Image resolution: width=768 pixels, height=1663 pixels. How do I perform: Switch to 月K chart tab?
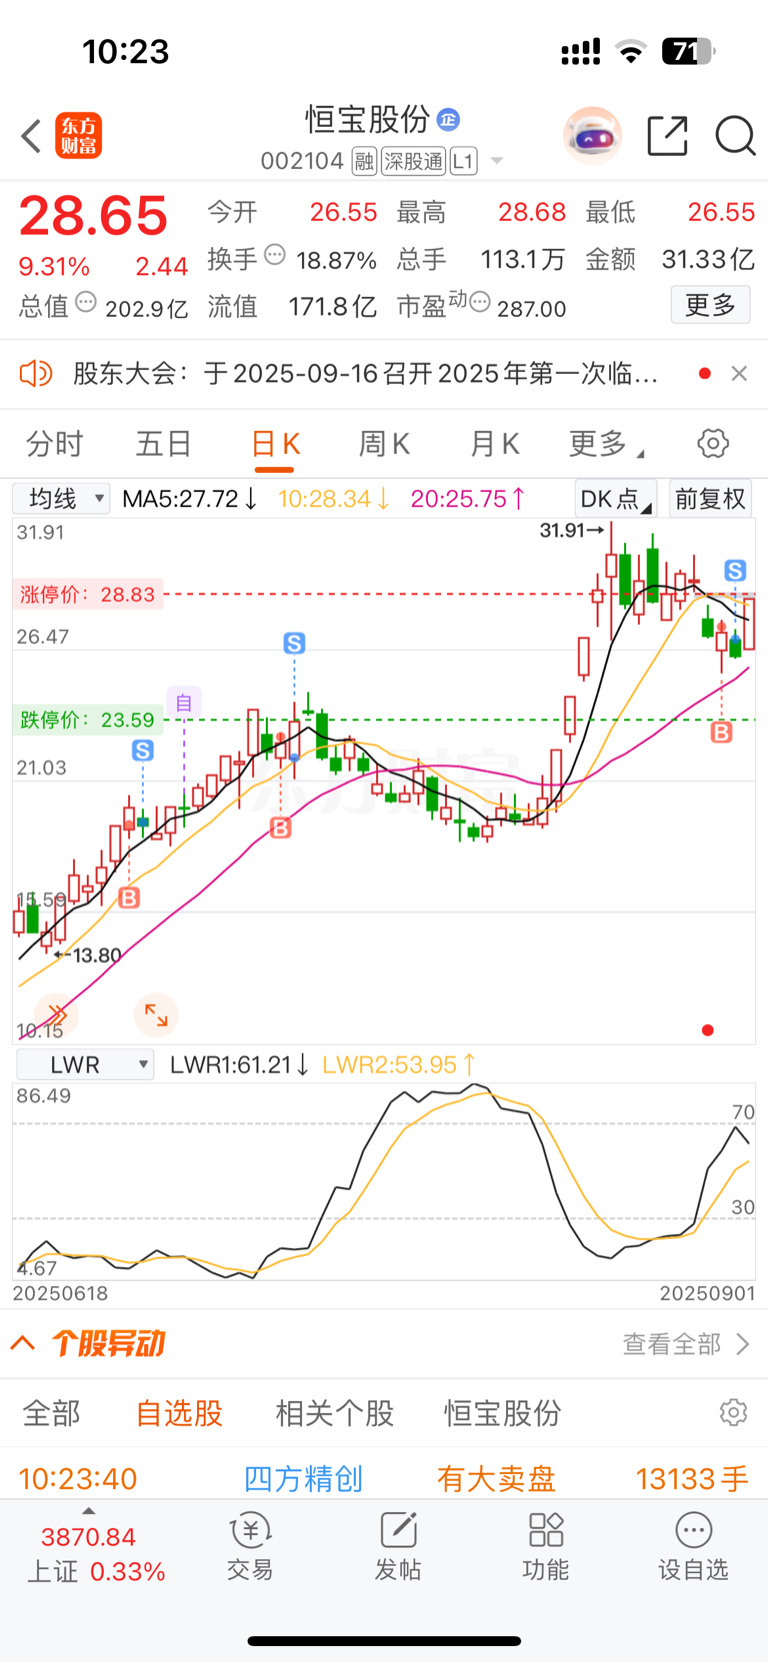click(494, 444)
